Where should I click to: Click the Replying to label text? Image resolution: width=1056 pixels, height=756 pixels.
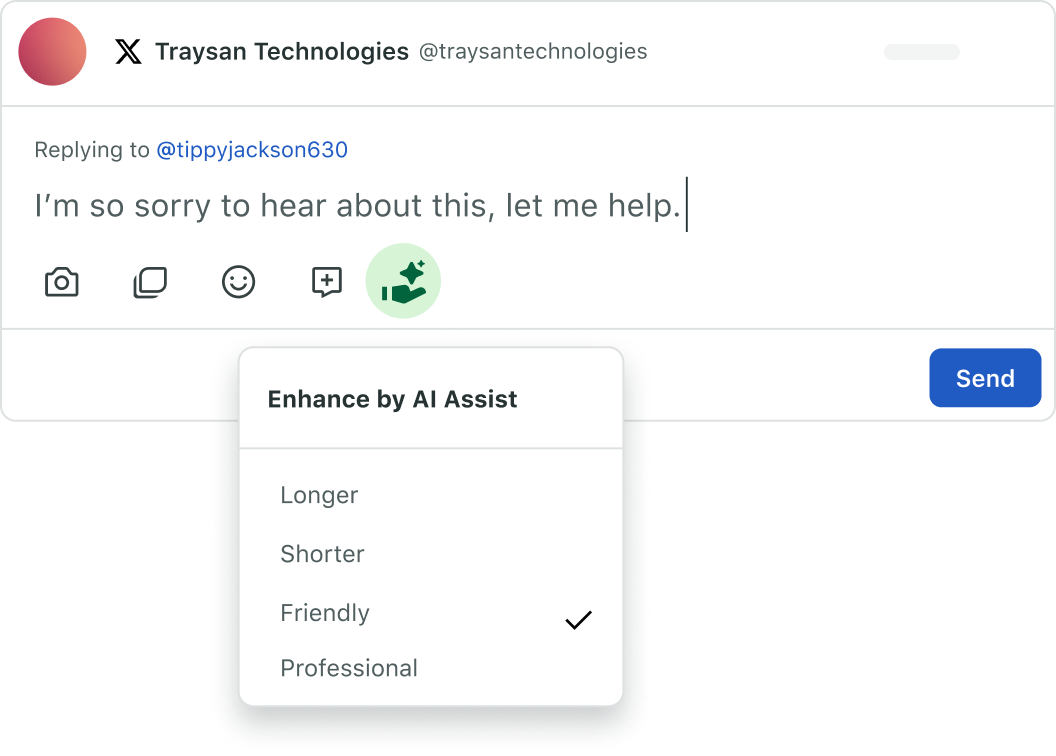92,149
